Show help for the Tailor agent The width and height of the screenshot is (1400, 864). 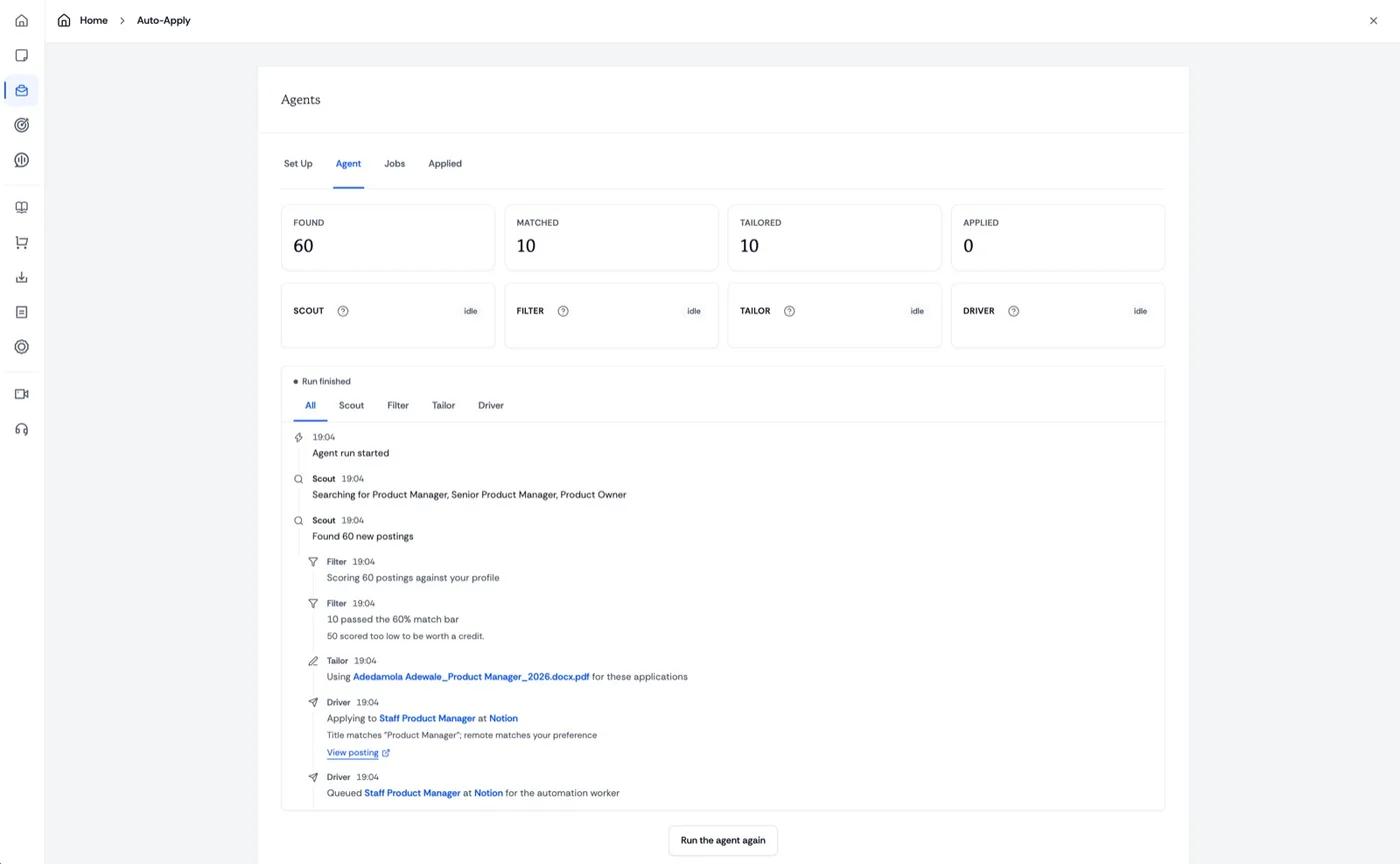coord(789,311)
